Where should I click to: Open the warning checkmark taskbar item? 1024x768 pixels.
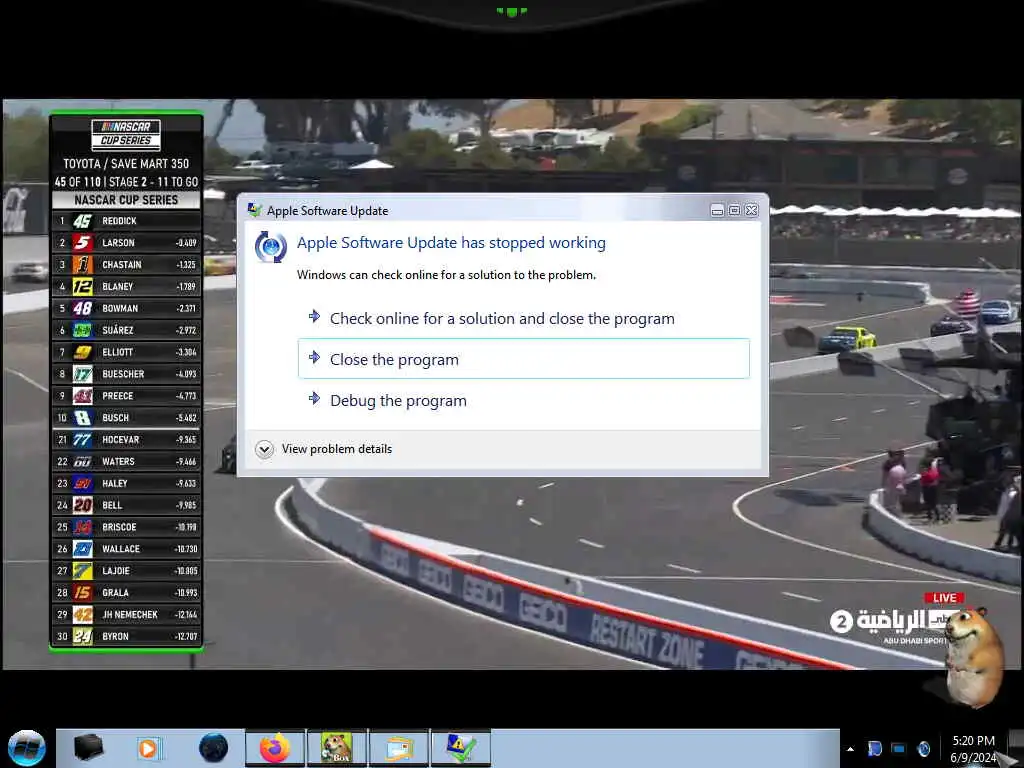tap(460, 748)
